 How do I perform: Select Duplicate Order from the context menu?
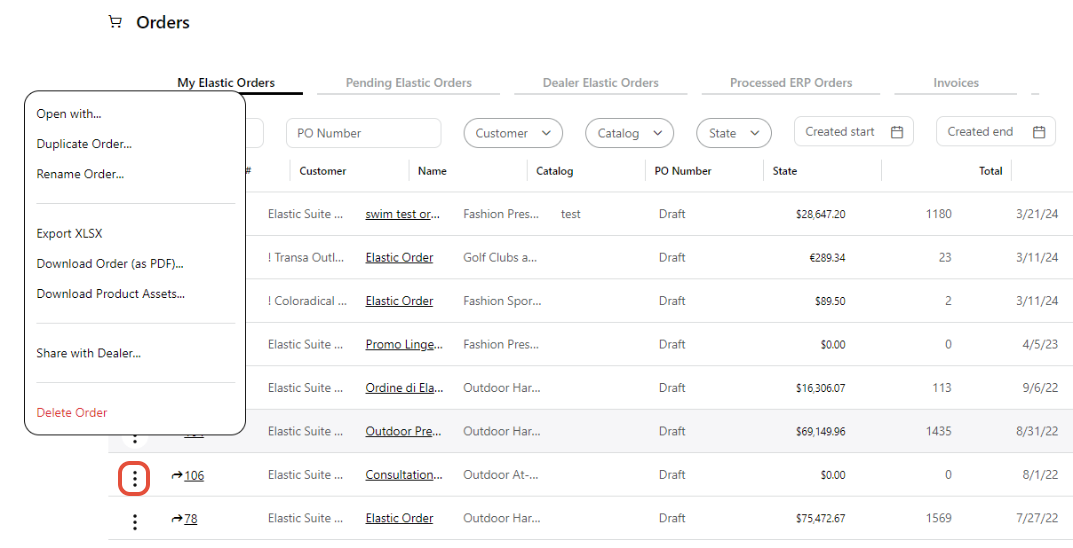(84, 144)
